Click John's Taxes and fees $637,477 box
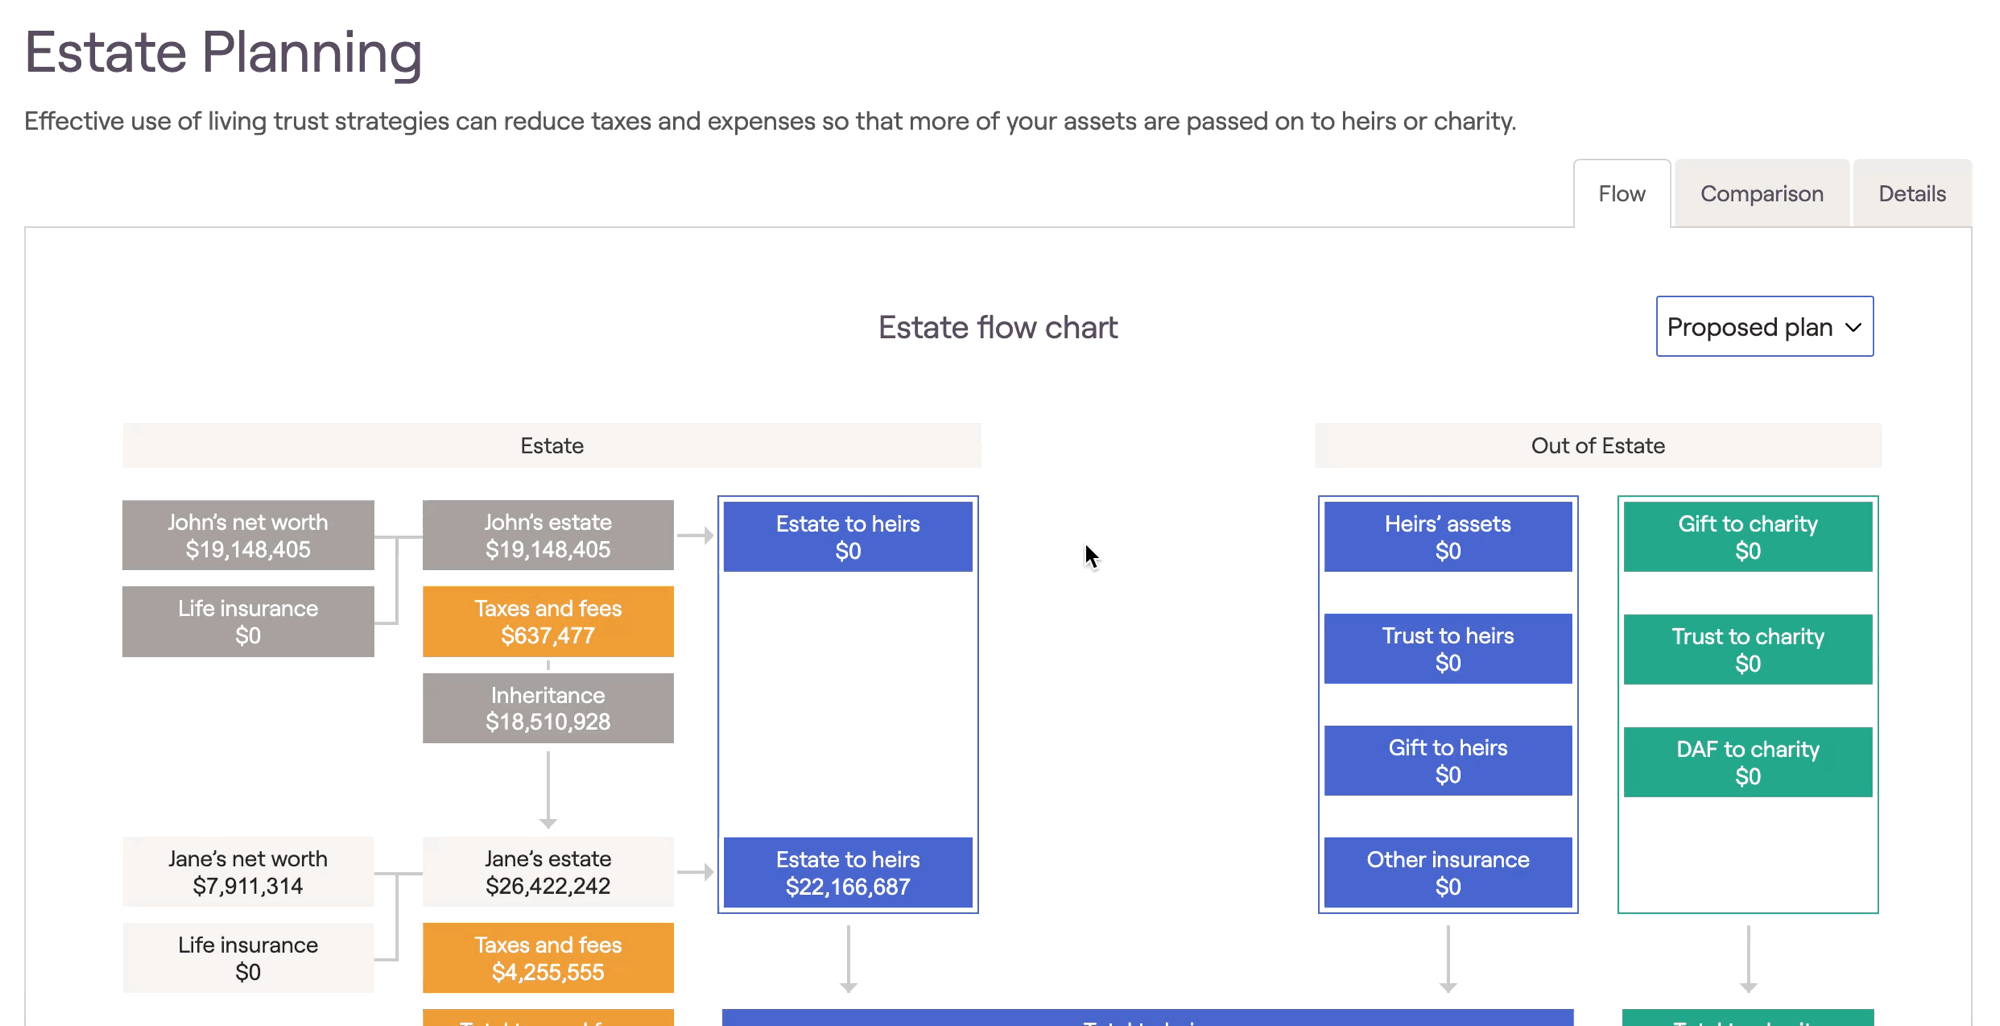The image size is (2000, 1026). 548,622
